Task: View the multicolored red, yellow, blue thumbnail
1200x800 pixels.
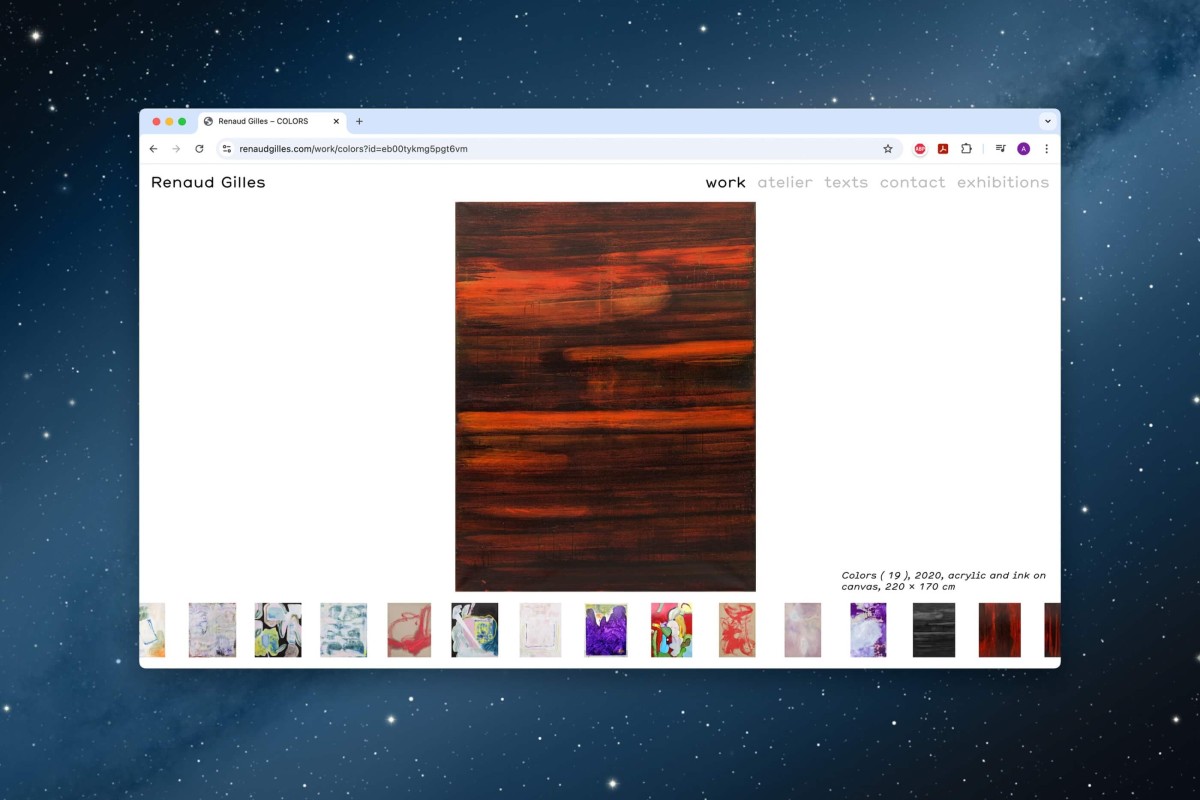Action: (671, 630)
